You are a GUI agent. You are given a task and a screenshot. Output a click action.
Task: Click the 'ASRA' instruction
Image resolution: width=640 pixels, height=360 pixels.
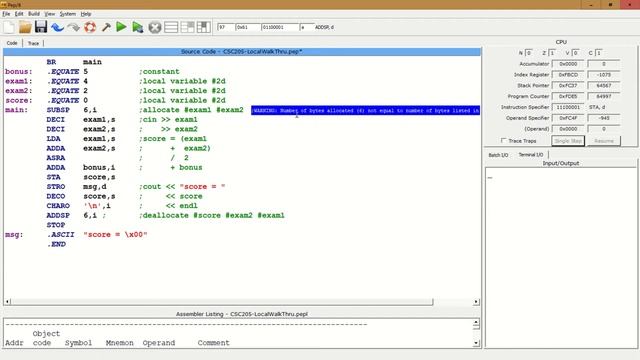click(x=56, y=158)
